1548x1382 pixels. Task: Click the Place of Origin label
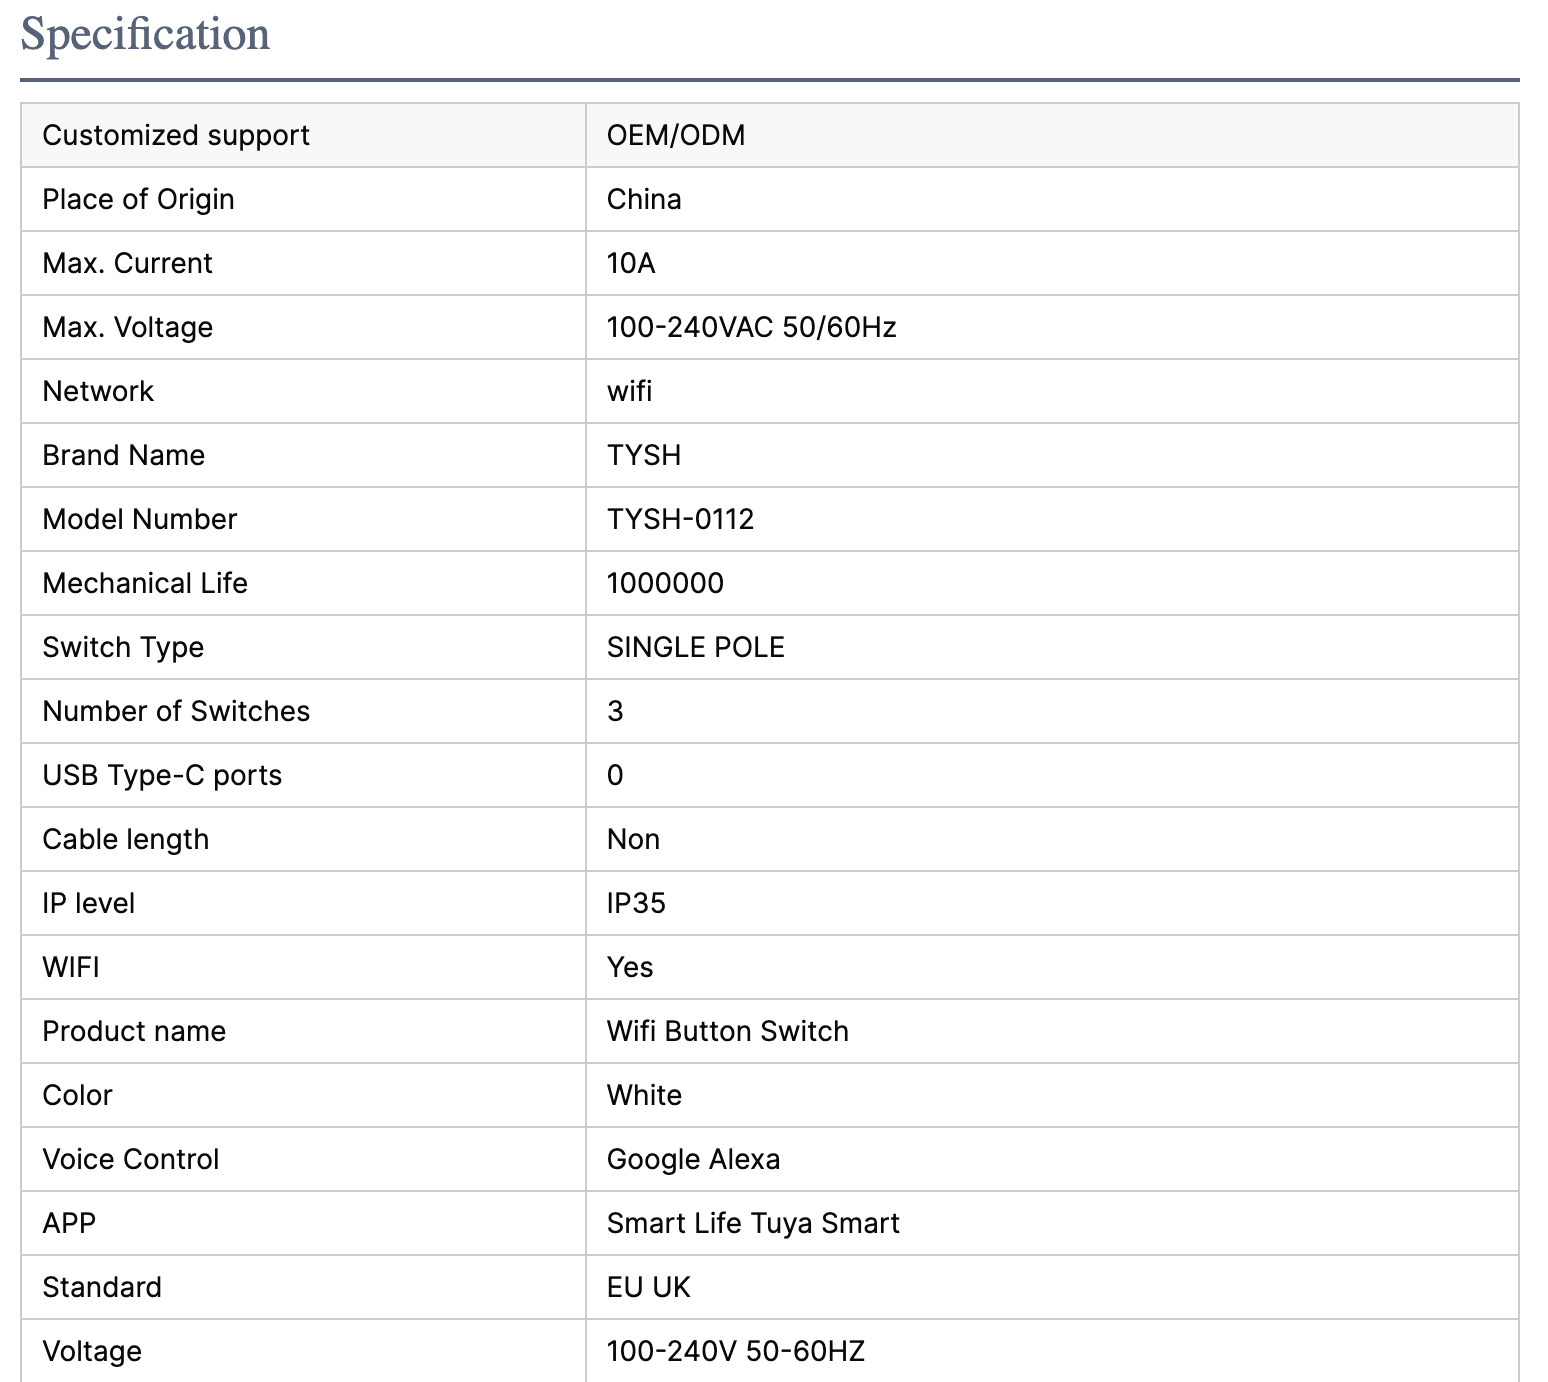(138, 199)
